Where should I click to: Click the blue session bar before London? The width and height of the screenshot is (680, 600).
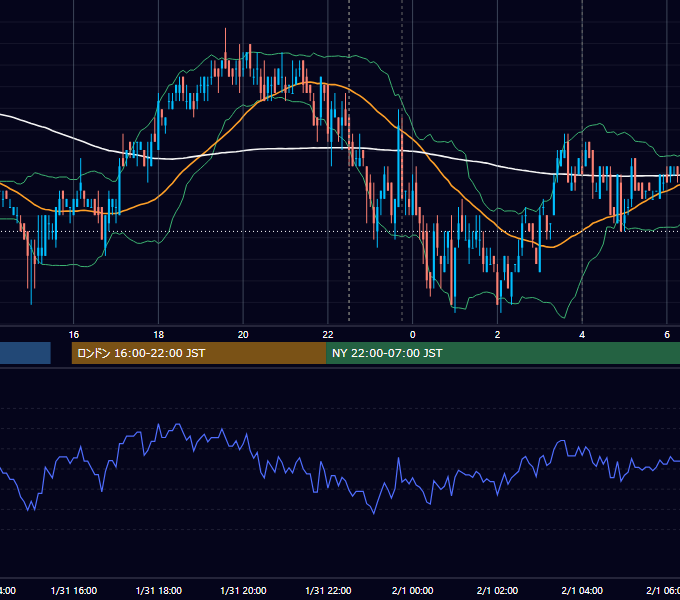coord(25,353)
